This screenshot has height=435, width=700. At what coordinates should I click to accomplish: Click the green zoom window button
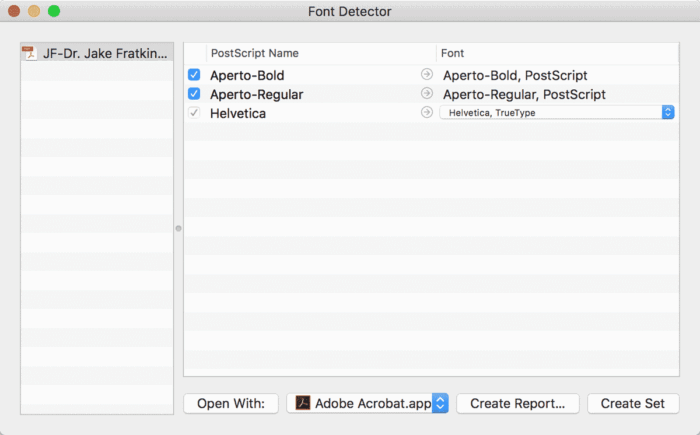(54, 11)
